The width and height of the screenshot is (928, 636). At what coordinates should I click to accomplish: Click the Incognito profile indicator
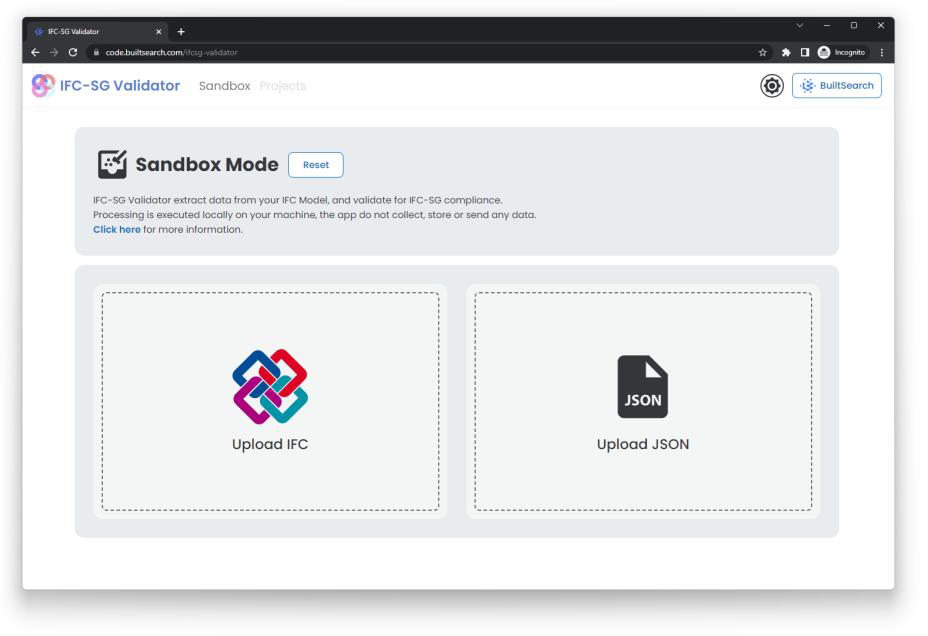[x=842, y=53]
